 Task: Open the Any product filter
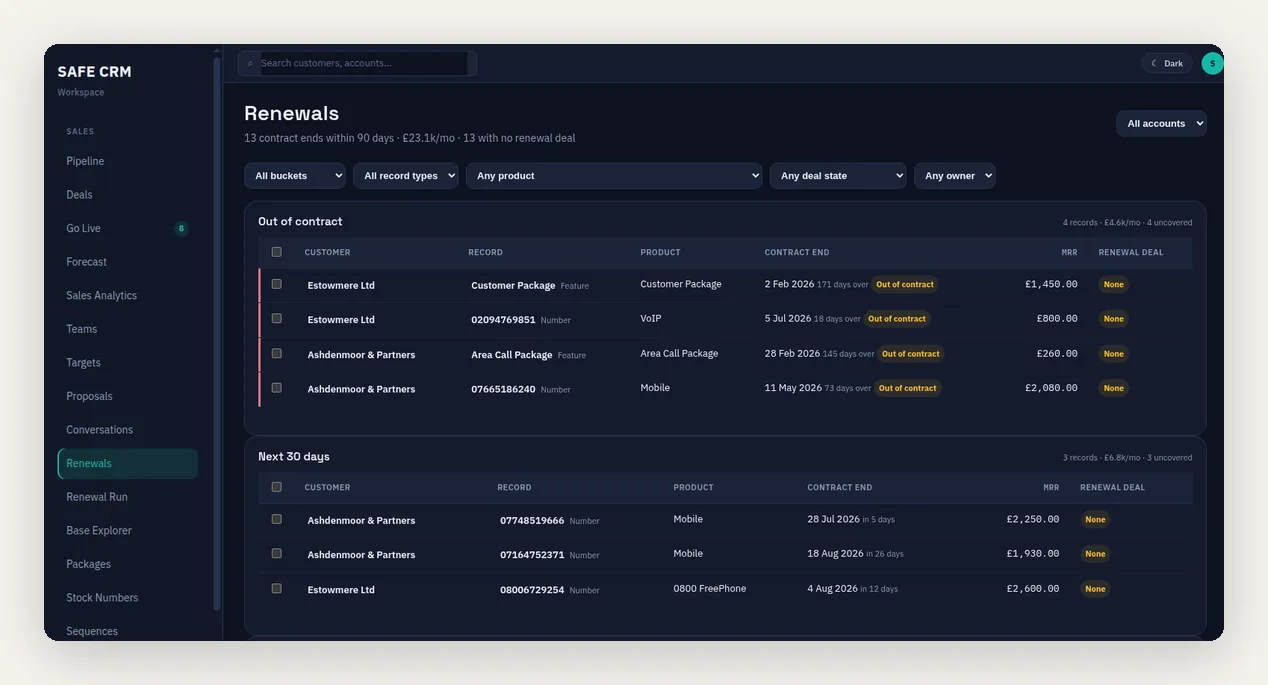[614, 175]
